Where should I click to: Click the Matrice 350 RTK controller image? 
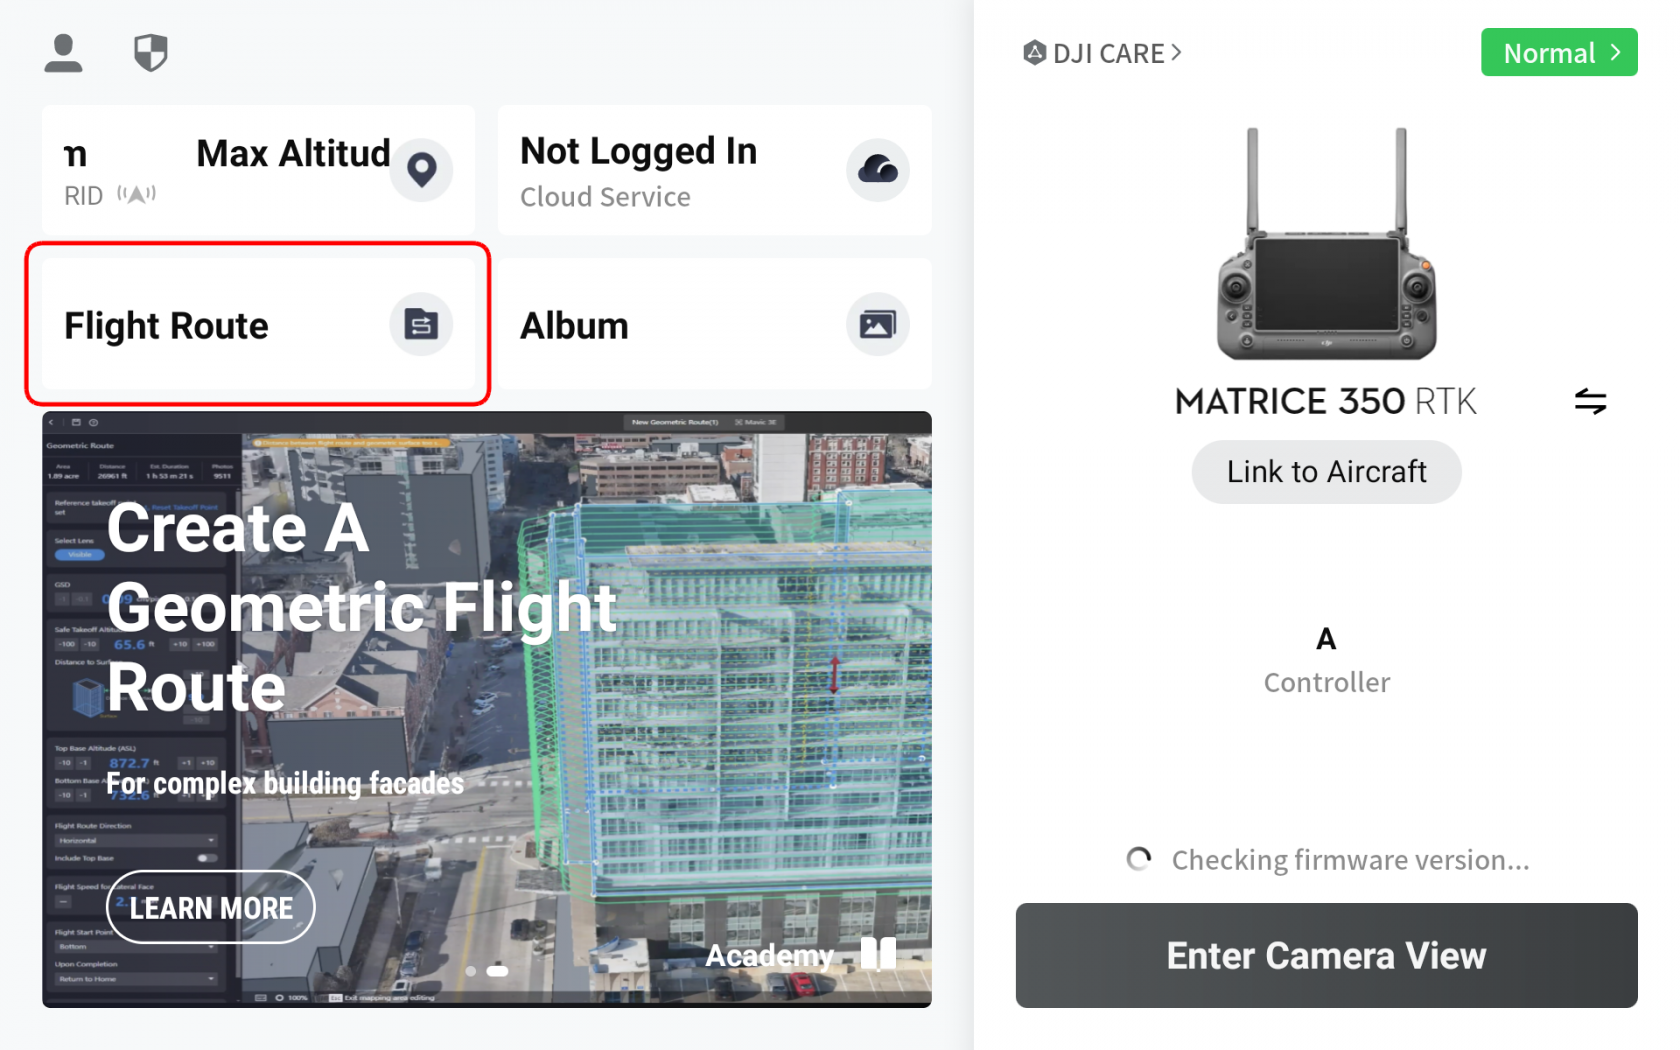tap(1326, 245)
